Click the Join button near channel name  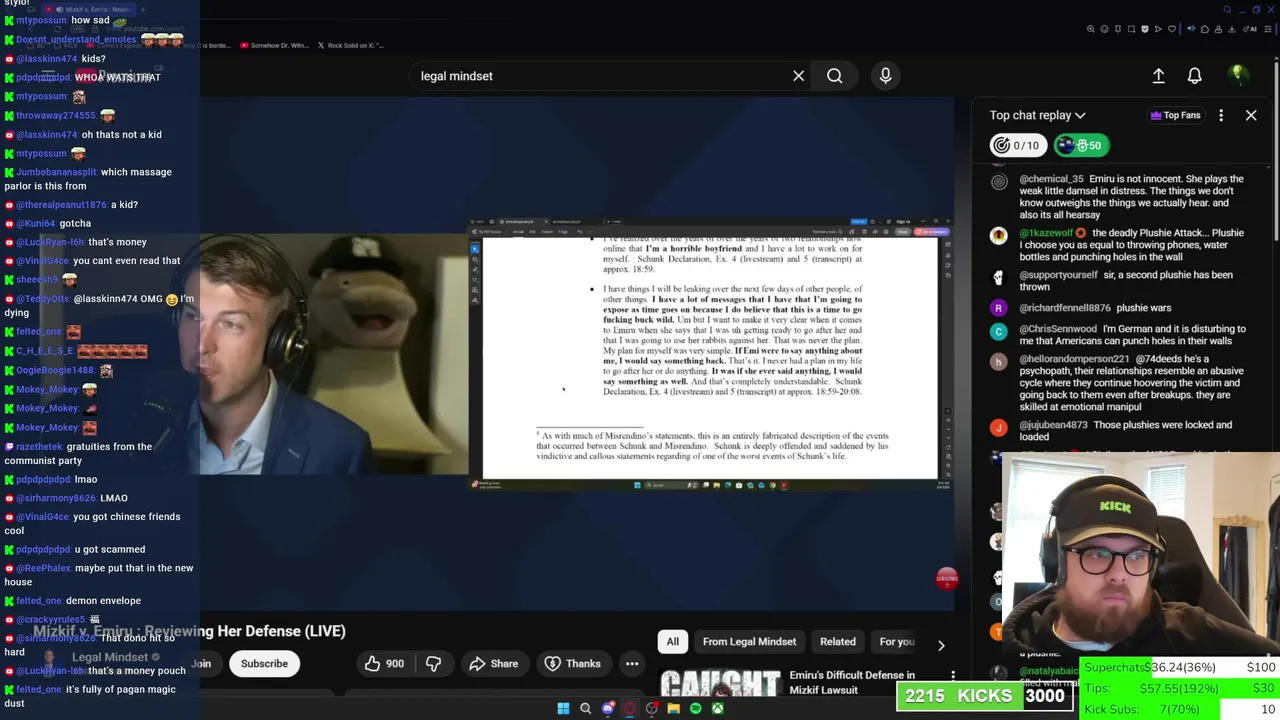coord(201,664)
